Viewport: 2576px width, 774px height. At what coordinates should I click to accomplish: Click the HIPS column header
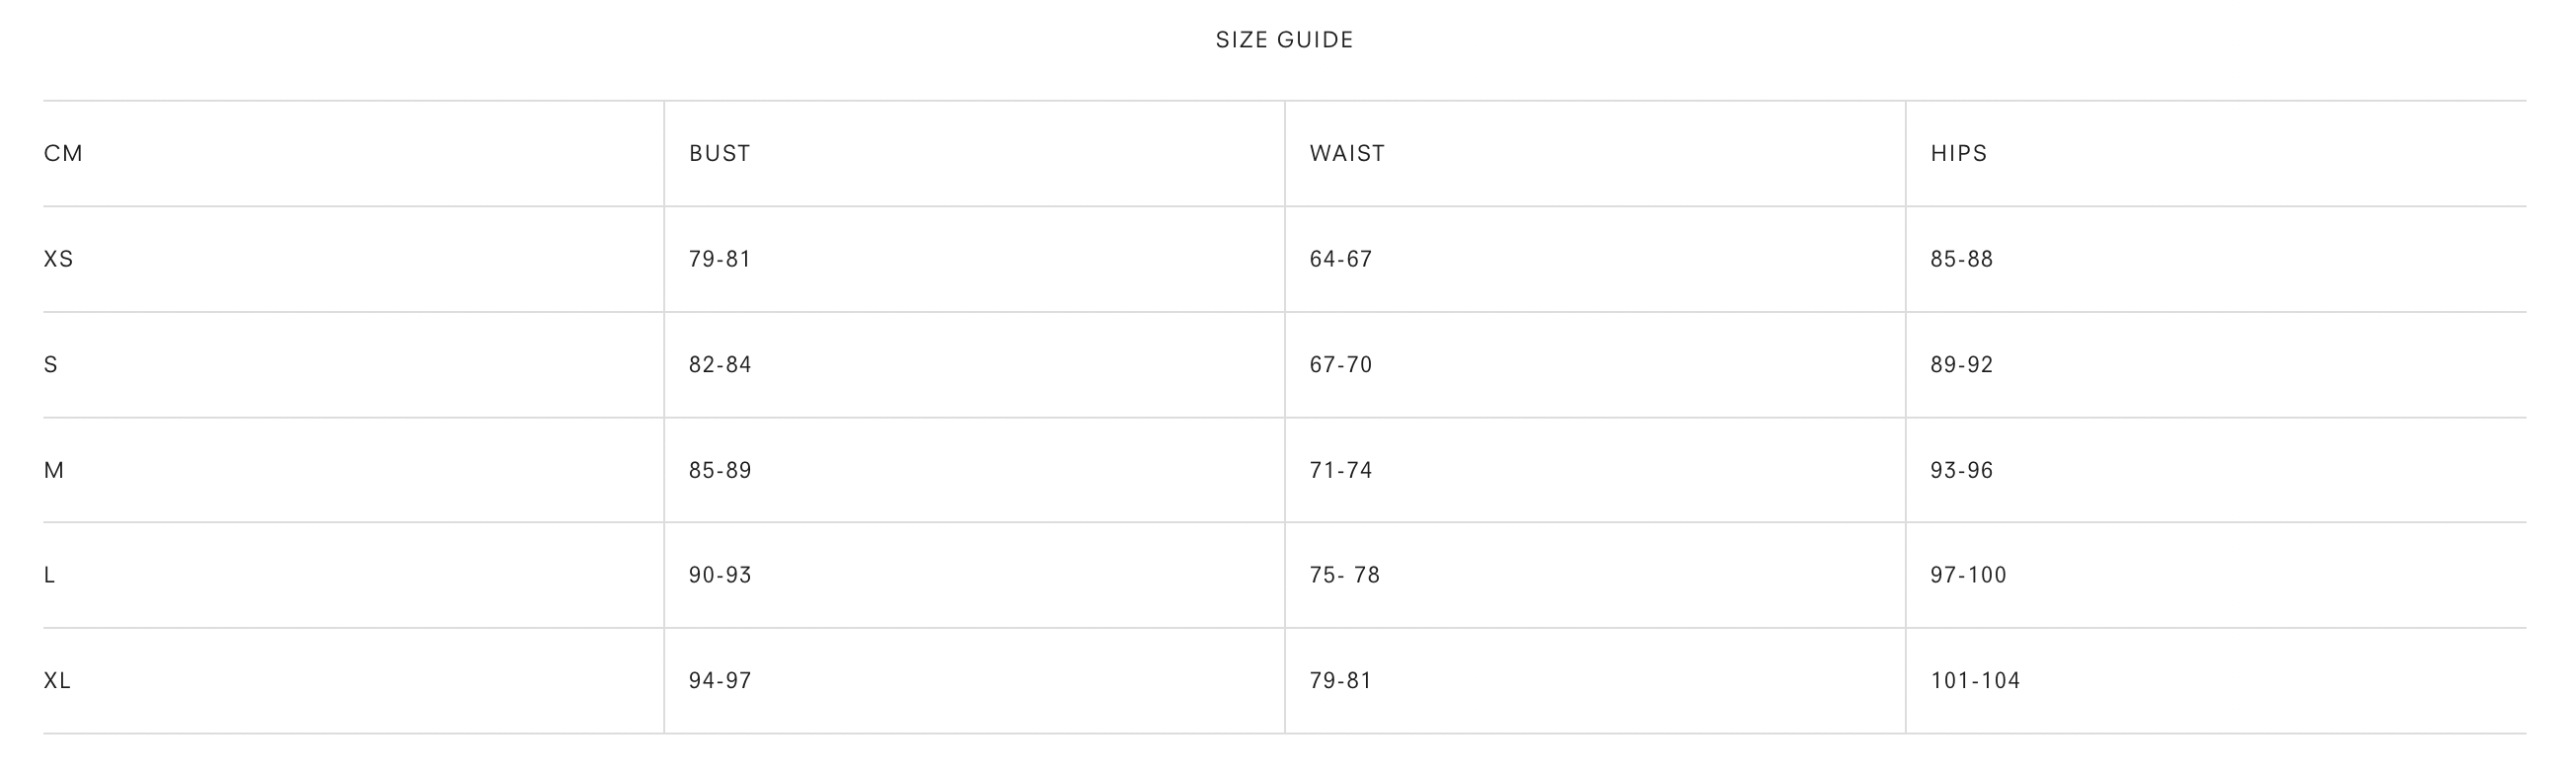(1958, 153)
